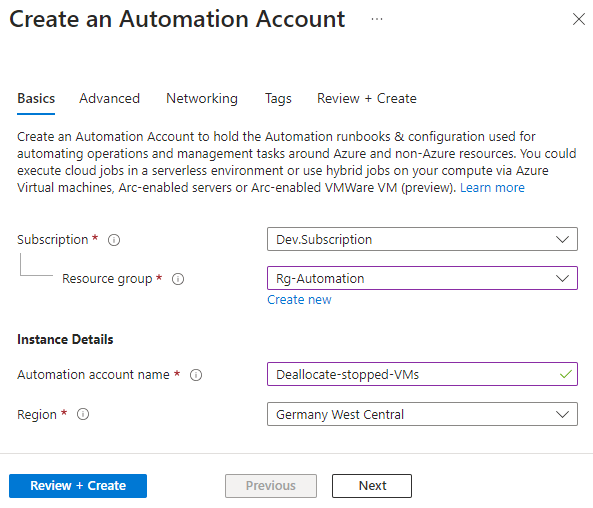Go to the Tags tab
593x508 pixels.
click(x=278, y=98)
